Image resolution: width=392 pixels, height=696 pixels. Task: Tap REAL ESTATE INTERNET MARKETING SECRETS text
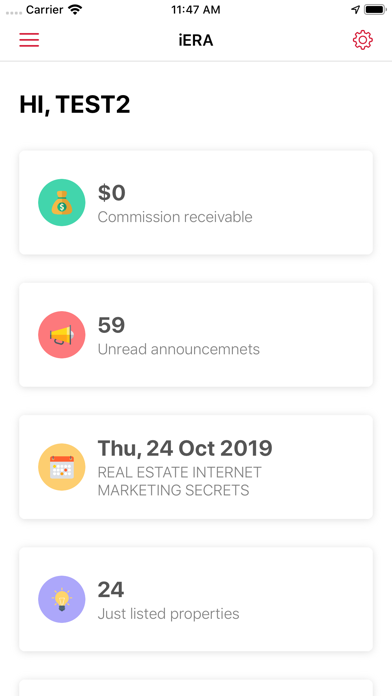(x=180, y=481)
